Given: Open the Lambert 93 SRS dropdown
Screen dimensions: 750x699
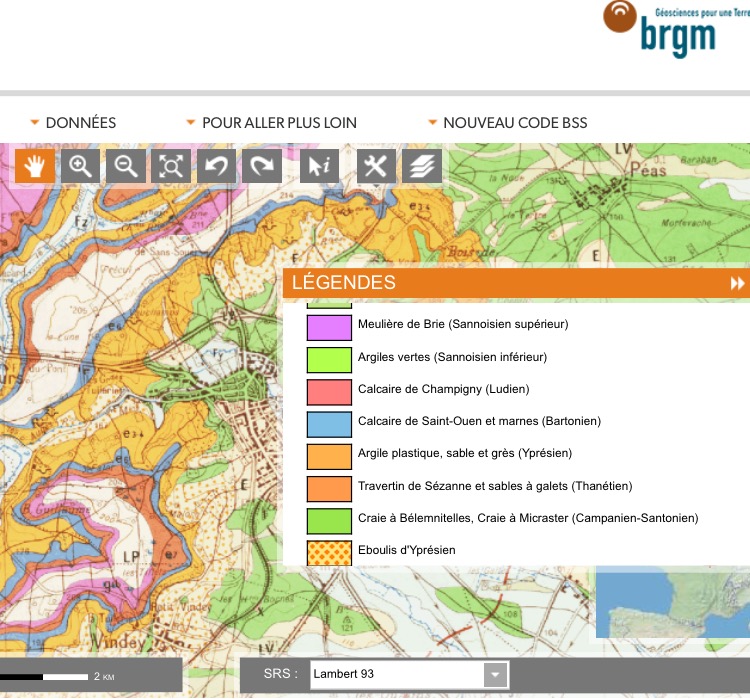Looking at the screenshot, I should tap(495, 675).
